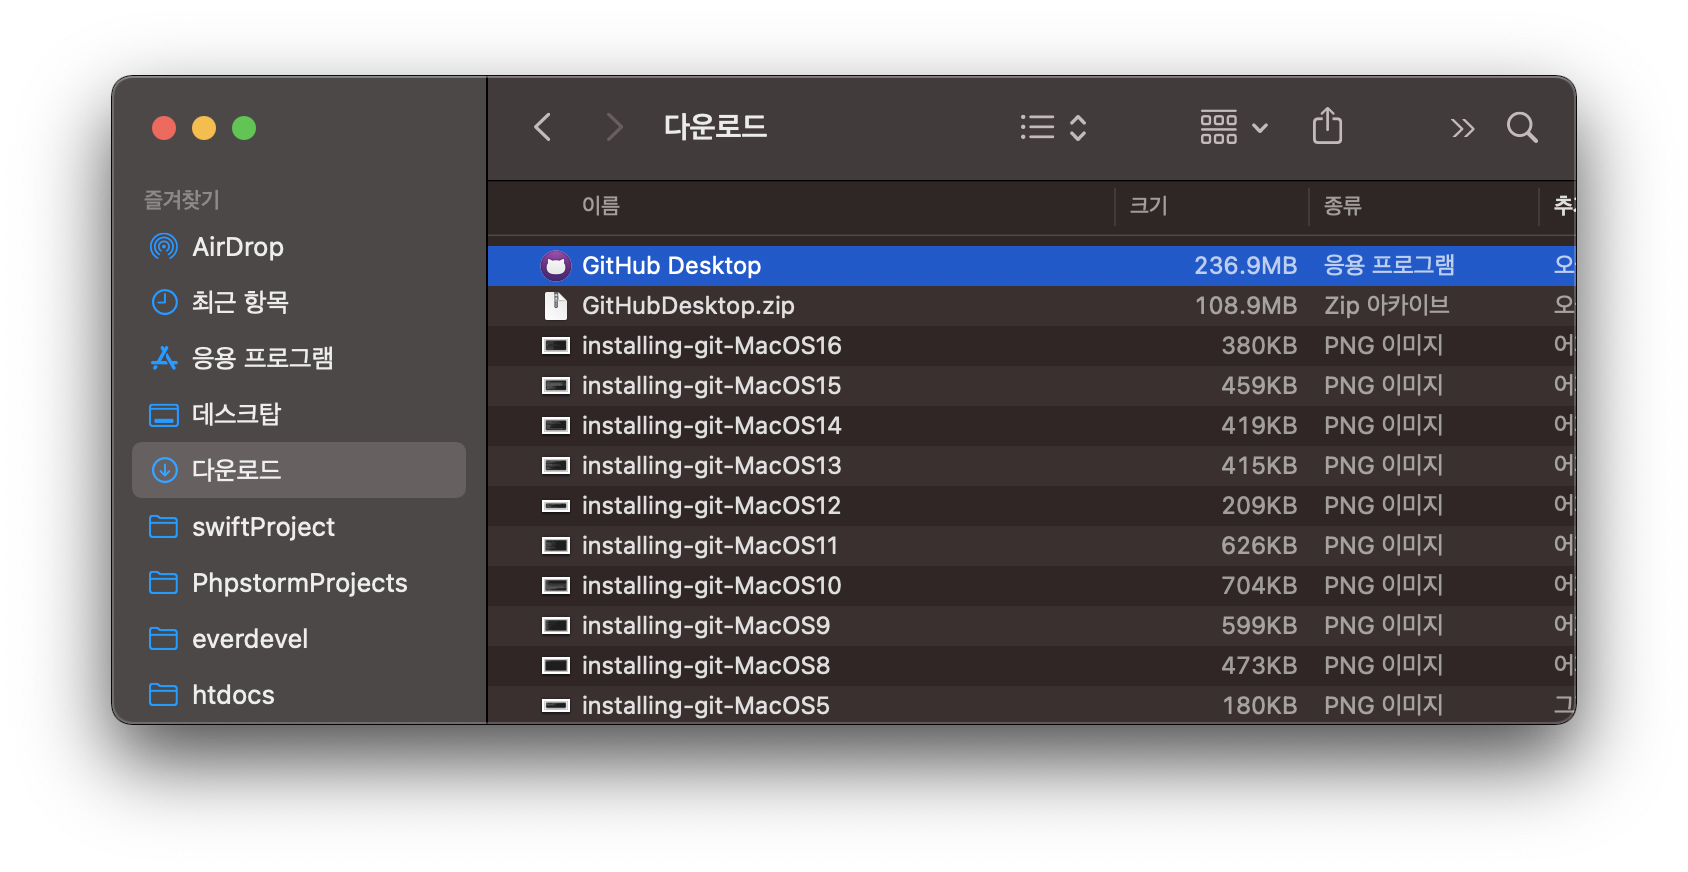Open 최근 항목 in the sidebar
This screenshot has height=872, width=1688.
(298, 302)
